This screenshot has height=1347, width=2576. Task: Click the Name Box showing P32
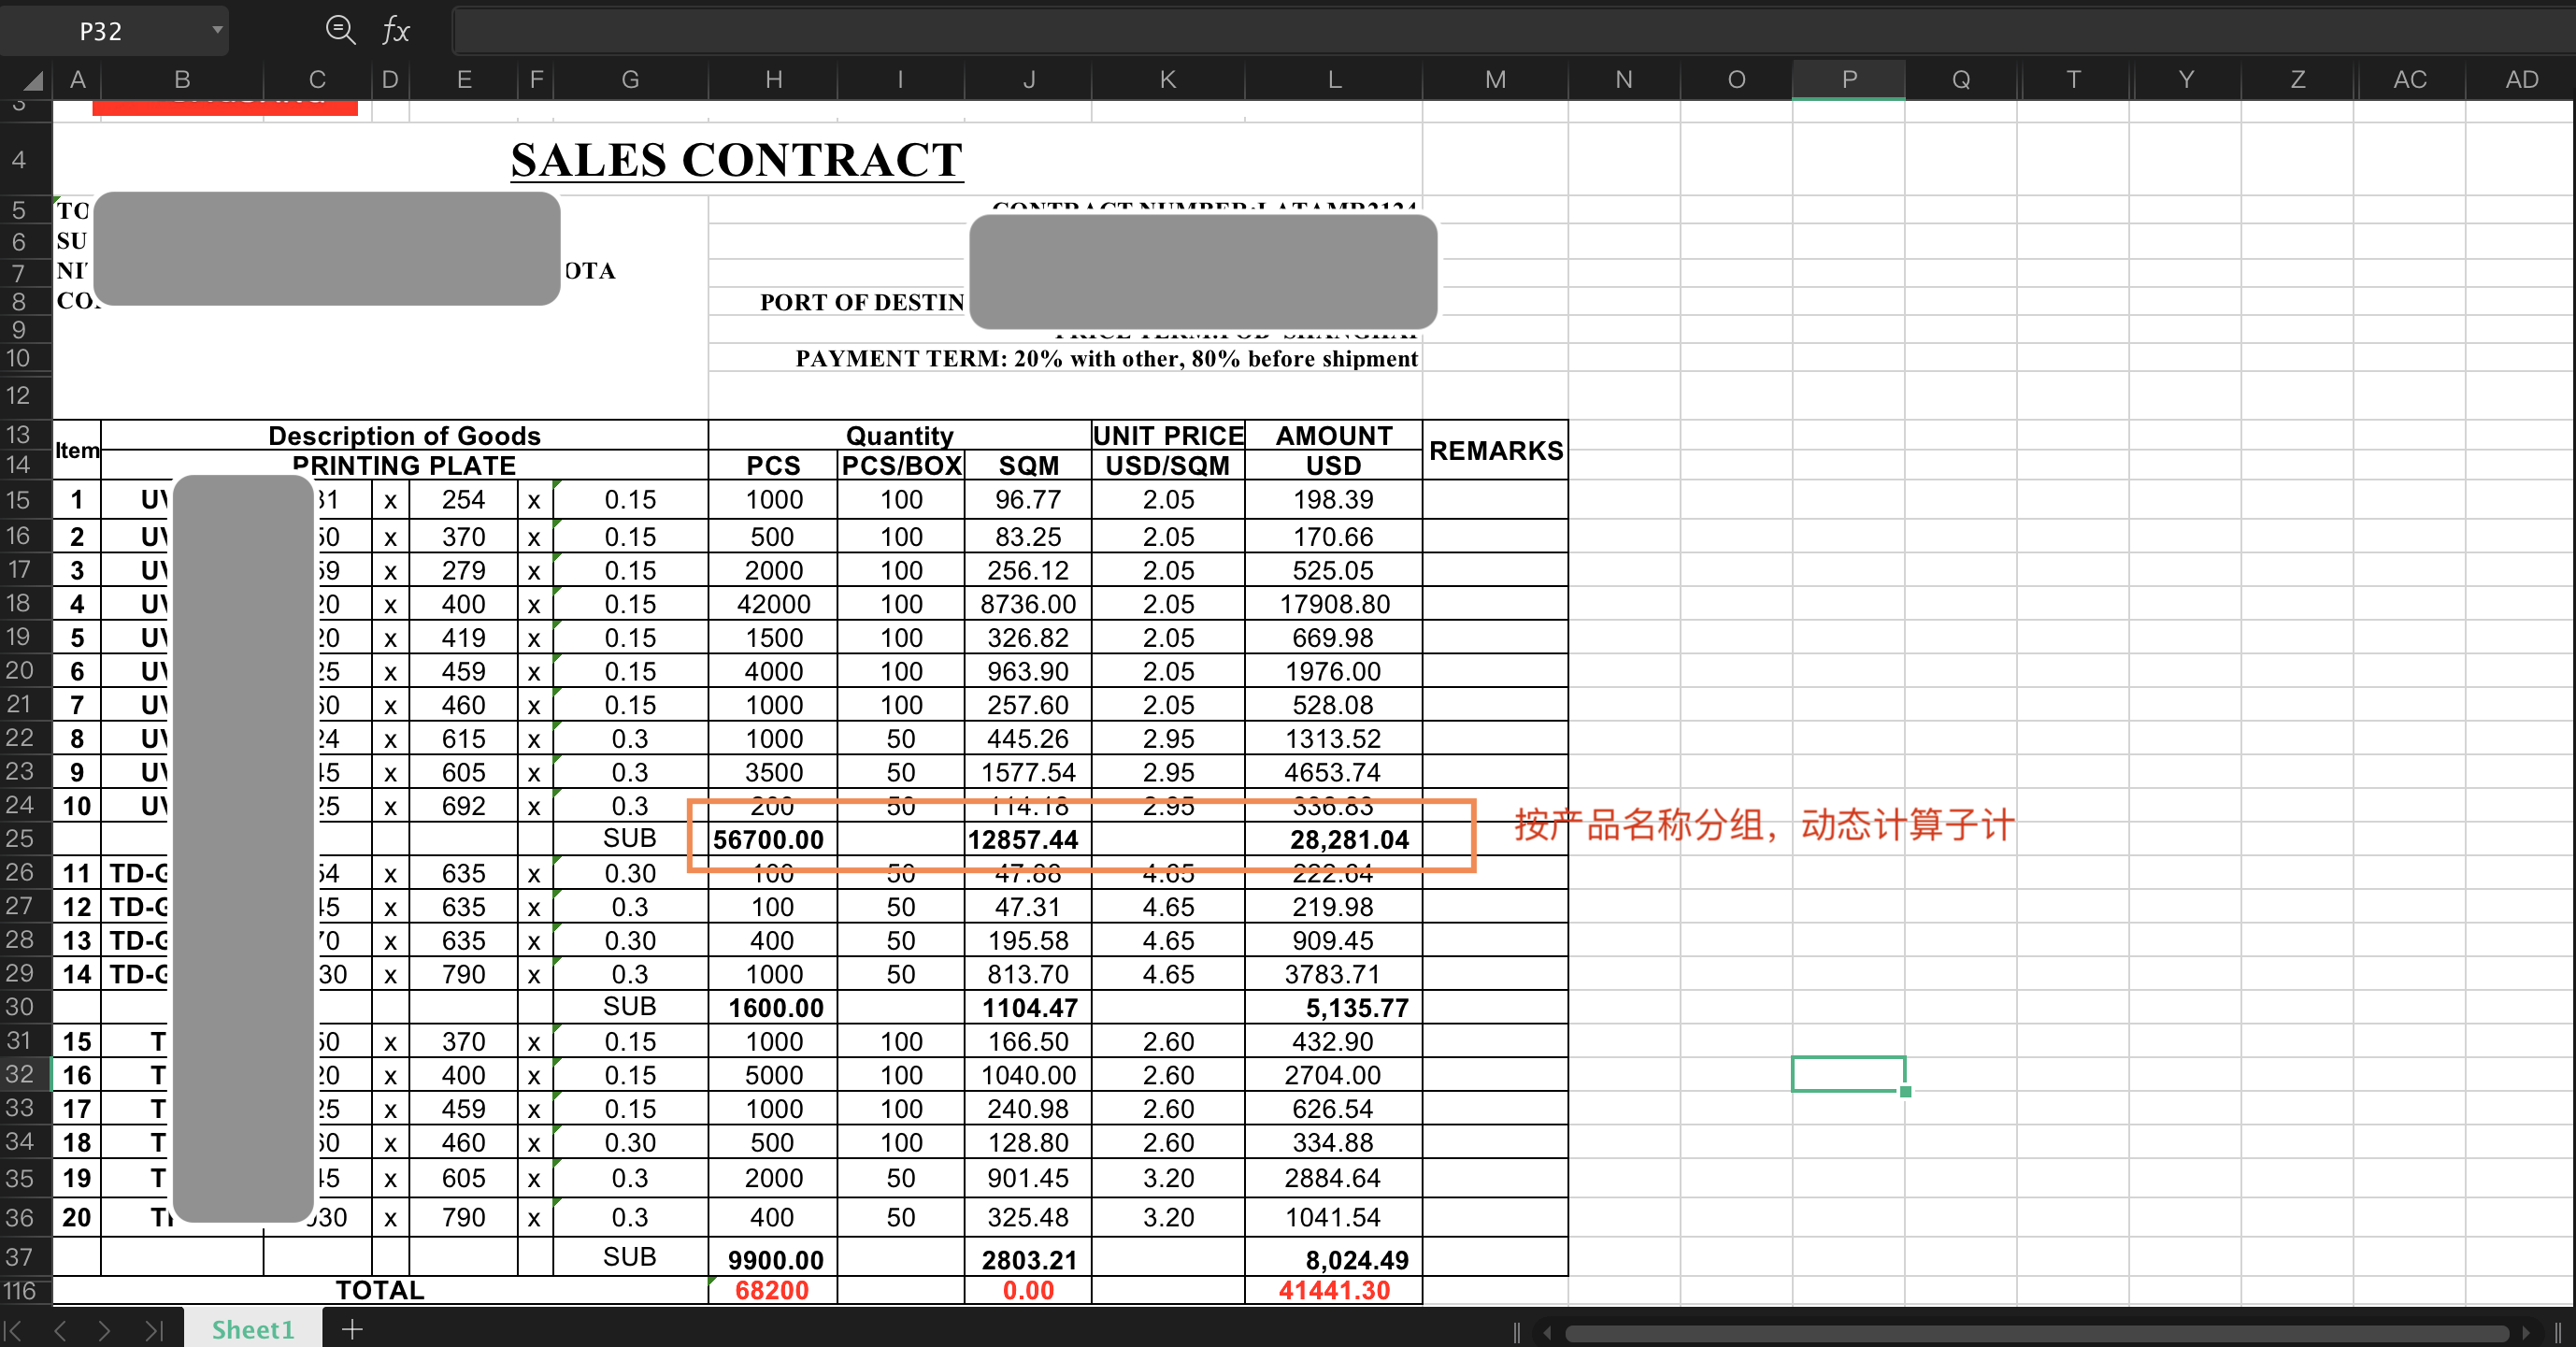[102, 31]
